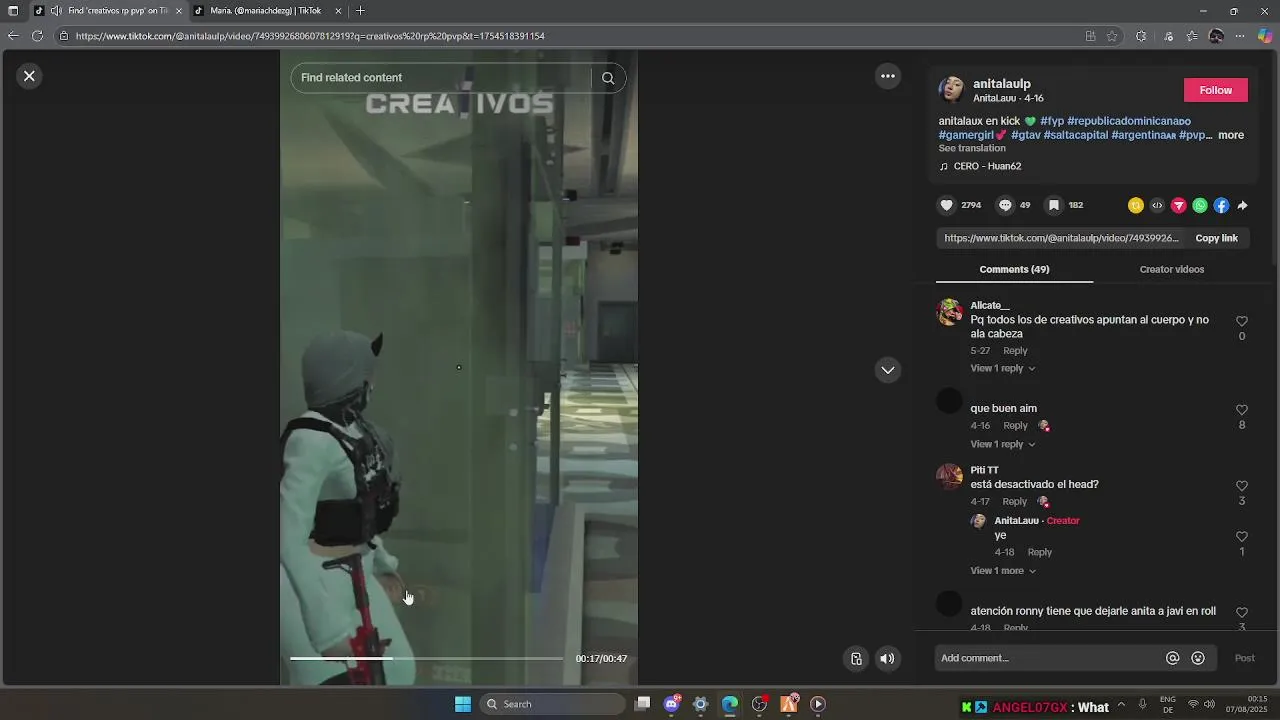The height and width of the screenshot is (720, 1280).
Task: Switch to the María (@mariachdezg) browser tab
Action: (266, 11)
